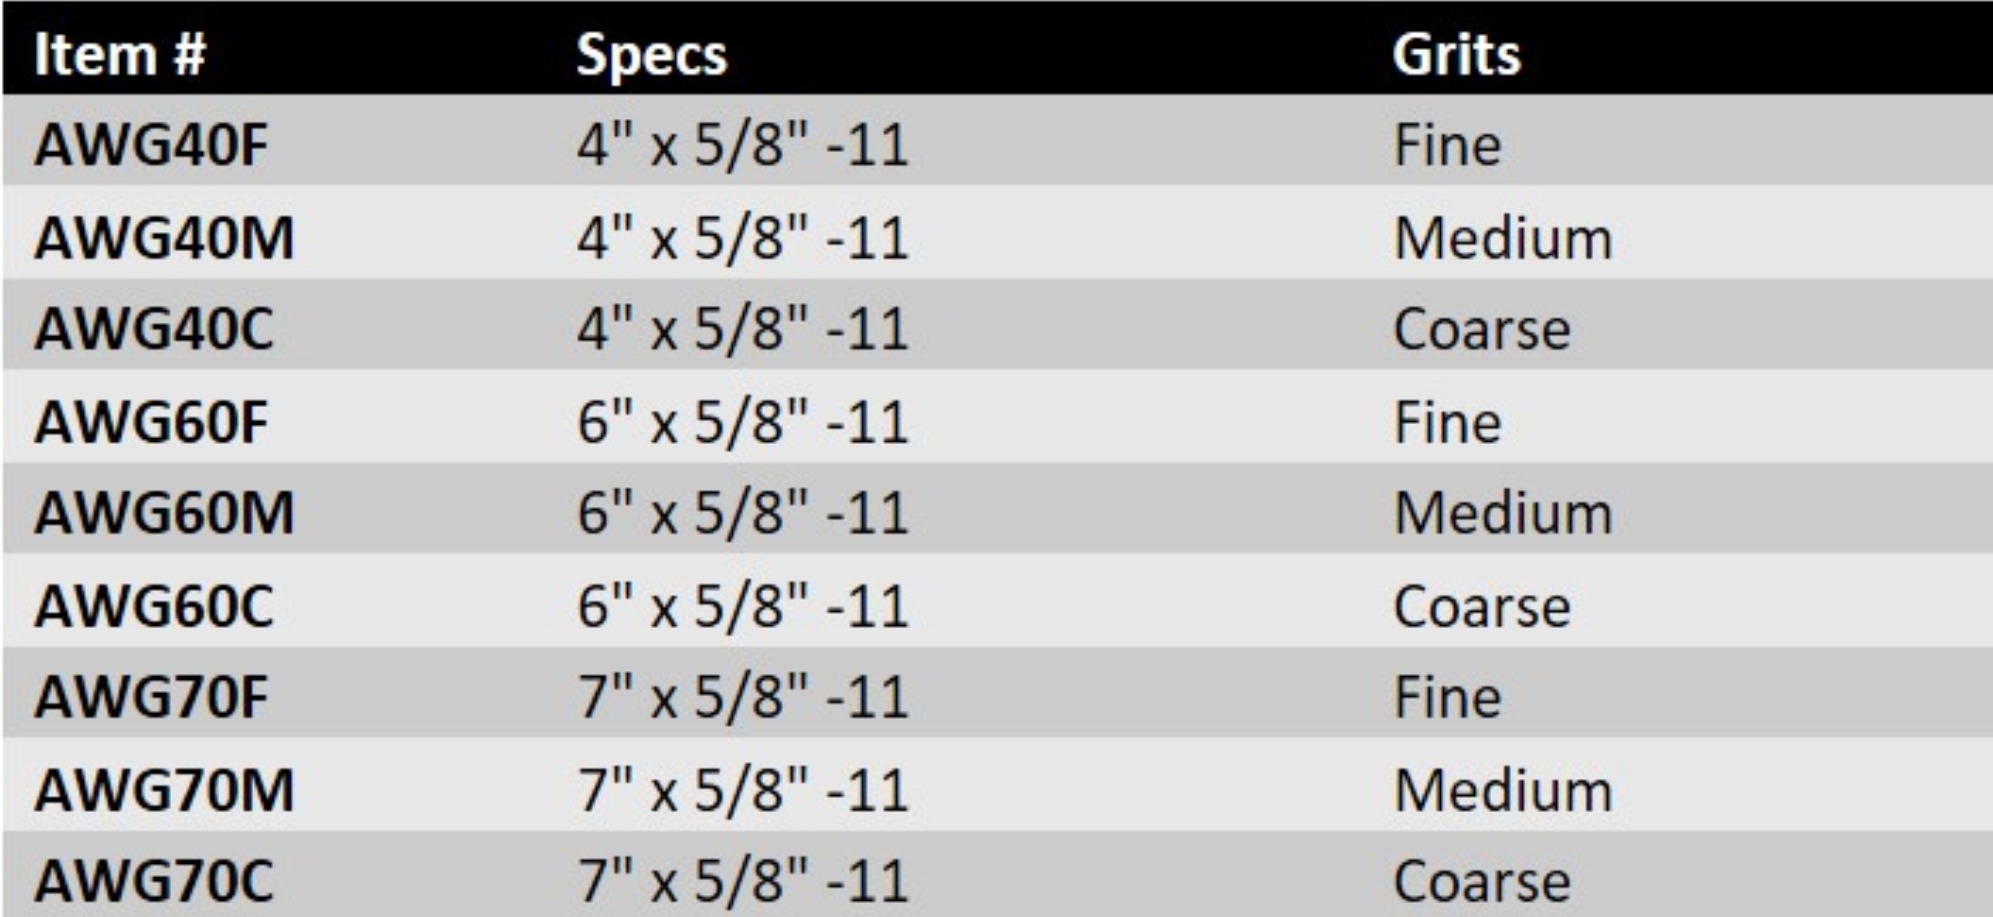Select item number AWG70F
1993x917 pixels.
tap(152, 697)
